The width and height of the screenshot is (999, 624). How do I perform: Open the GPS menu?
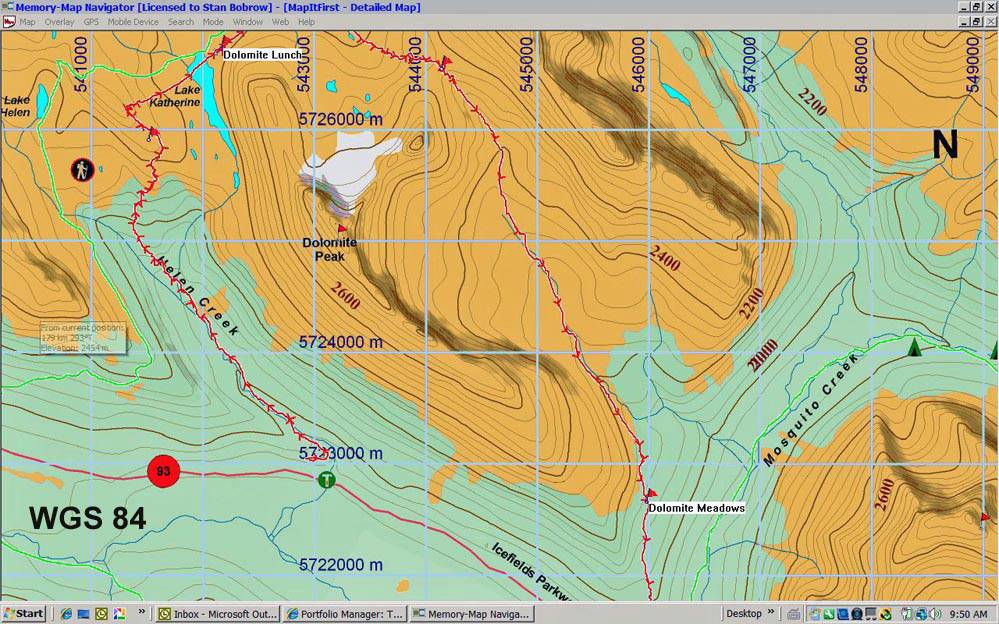[91, 21]
